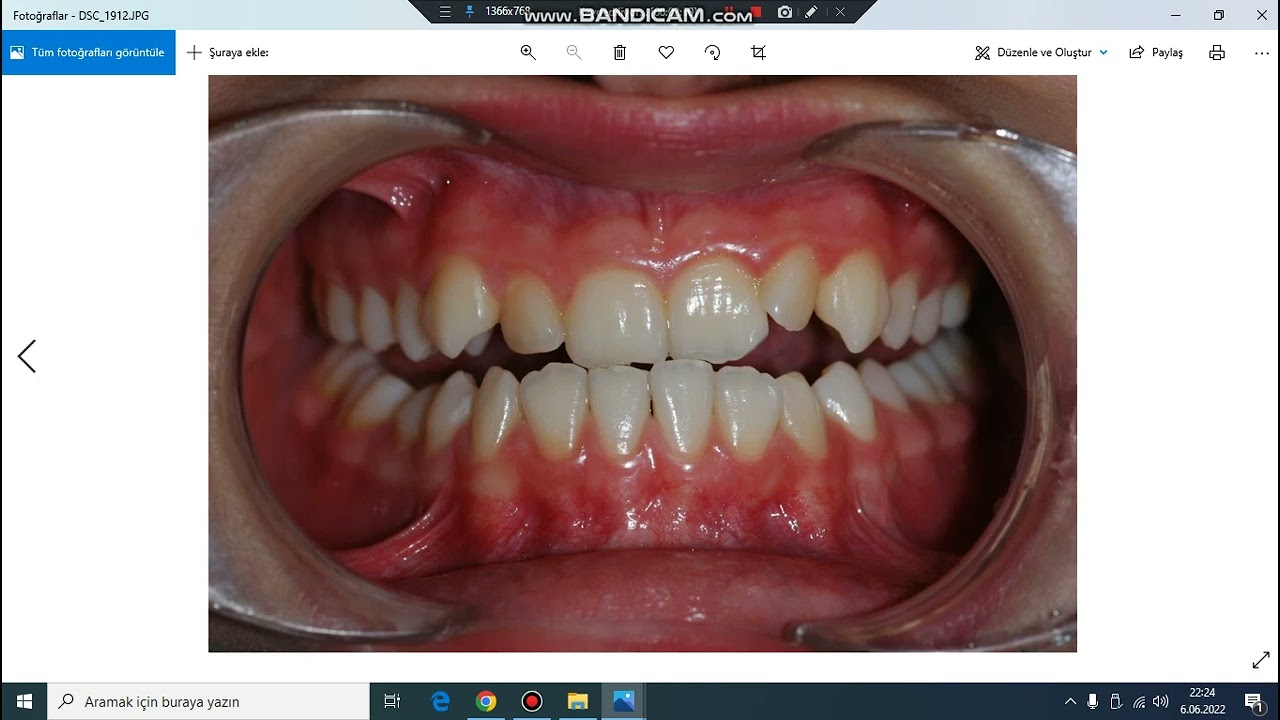1280x720 pixels.
Task: Close the Bandicam recording bar
Action: (x=840, y=12)
